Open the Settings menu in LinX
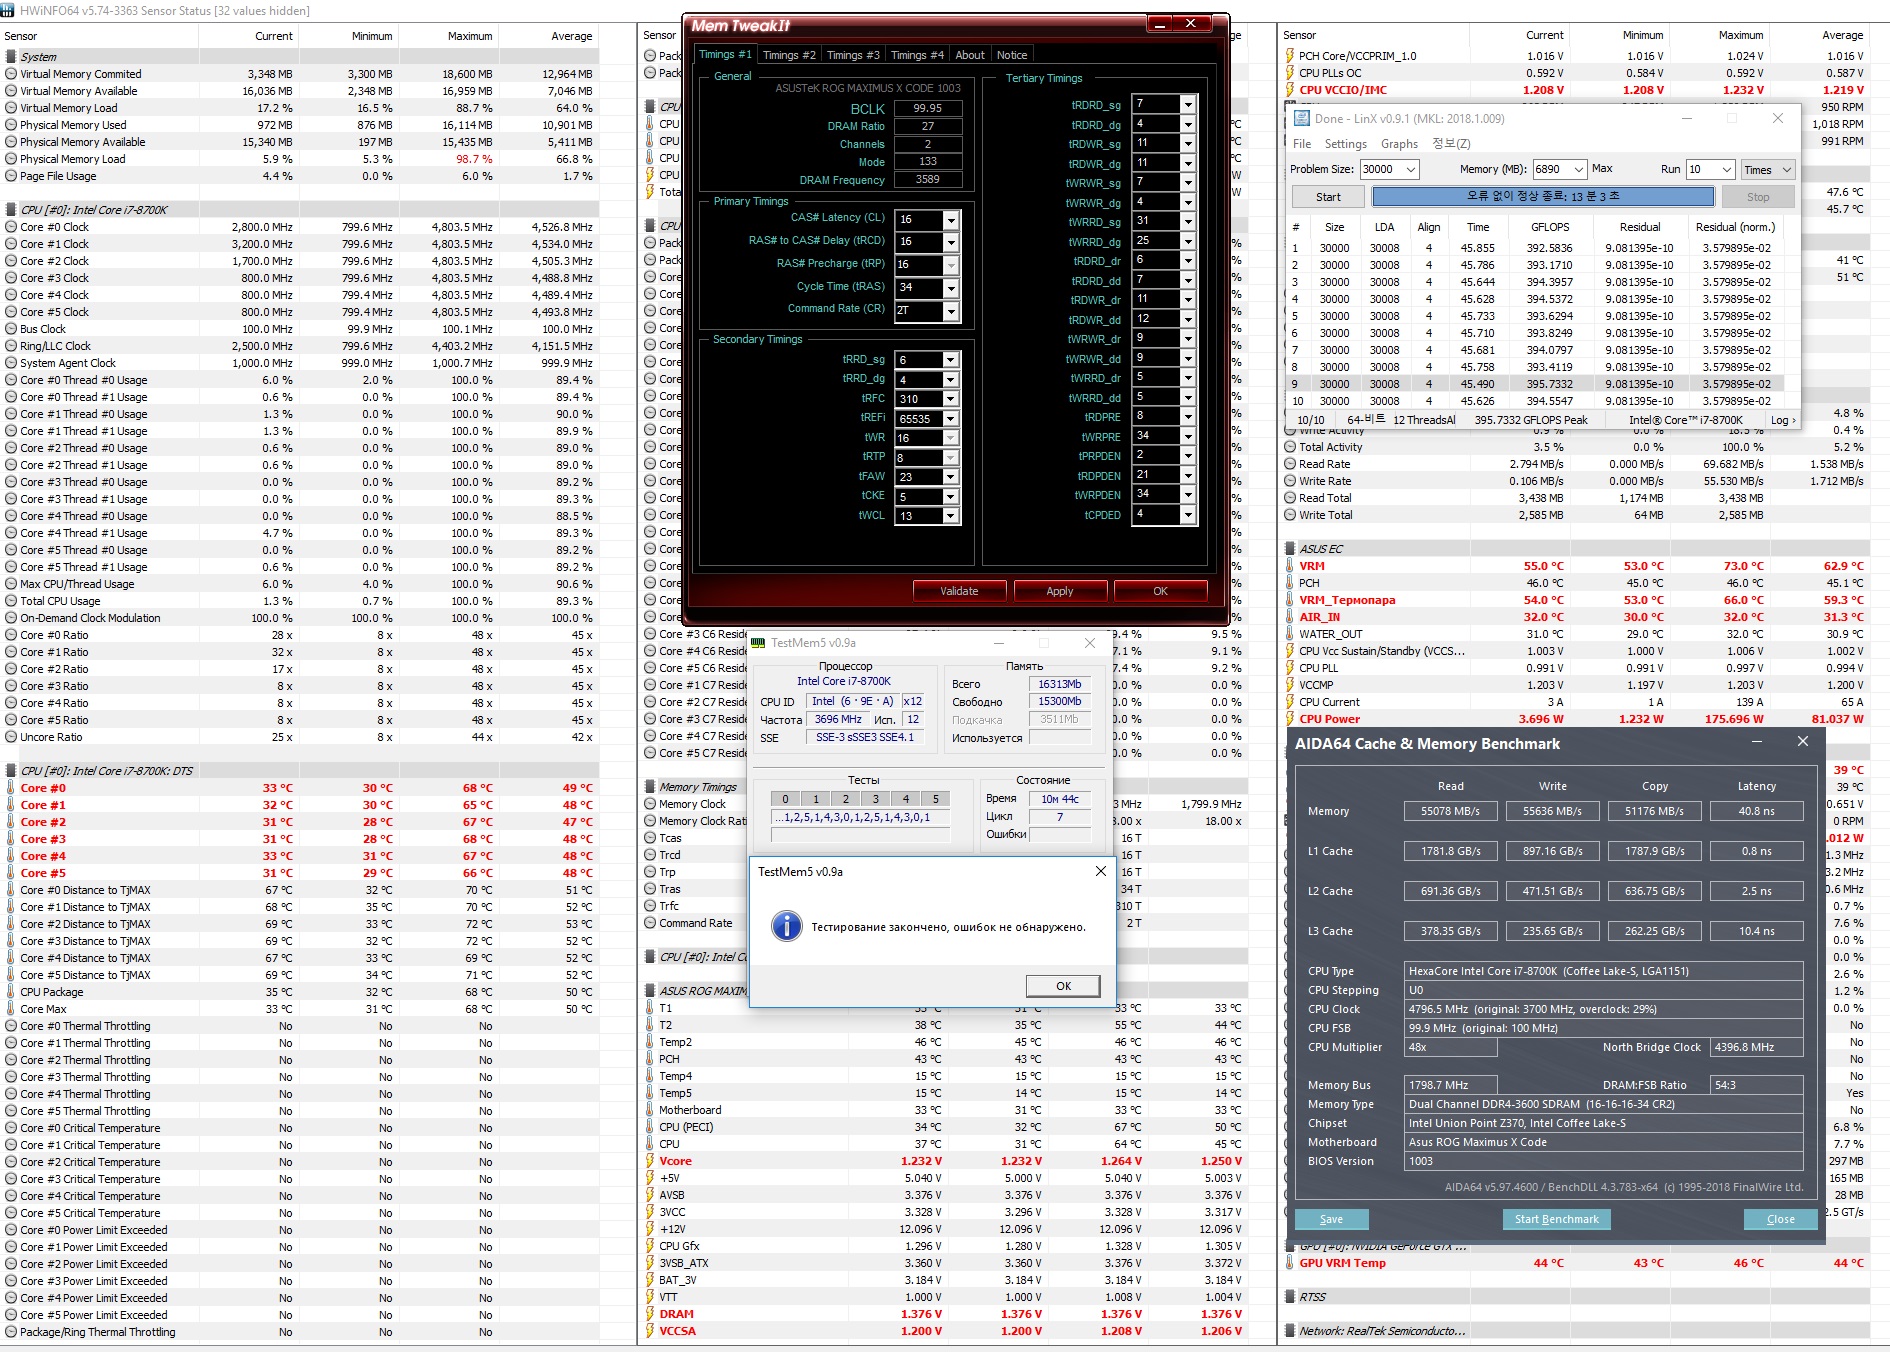The image size is (1890, 1352). [1346, 144]
